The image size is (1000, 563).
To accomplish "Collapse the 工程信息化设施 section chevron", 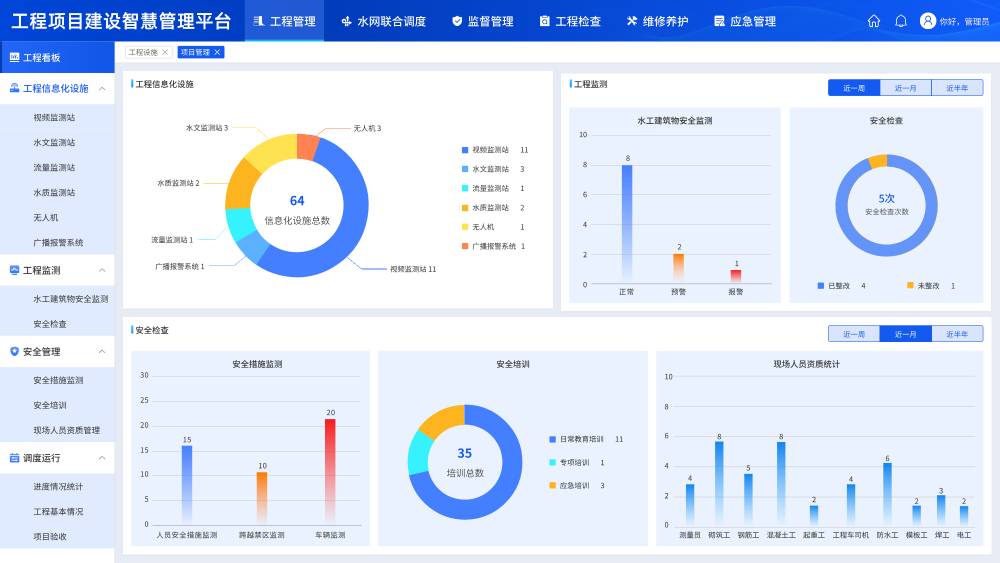I will 102,89.
